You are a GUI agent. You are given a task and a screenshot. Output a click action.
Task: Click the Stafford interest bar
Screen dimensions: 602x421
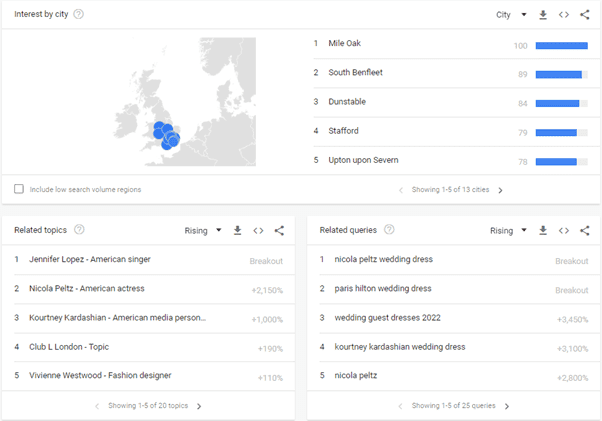(x=562, y=133)
